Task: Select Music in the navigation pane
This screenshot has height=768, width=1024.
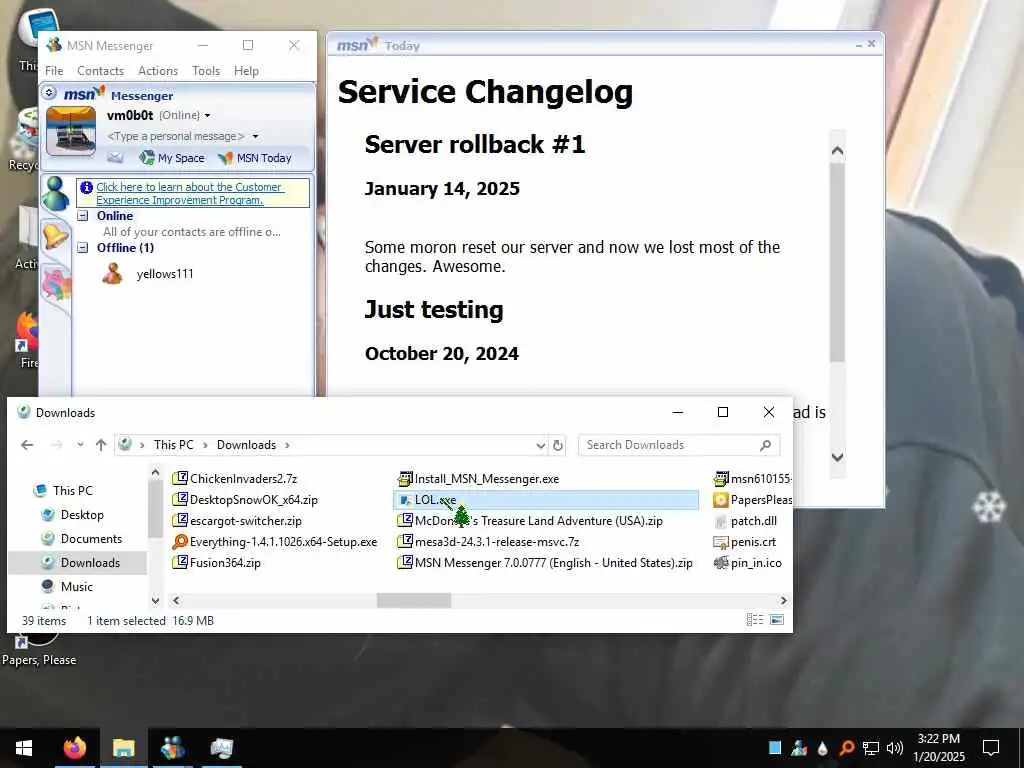Action: (x=76, y=586)
